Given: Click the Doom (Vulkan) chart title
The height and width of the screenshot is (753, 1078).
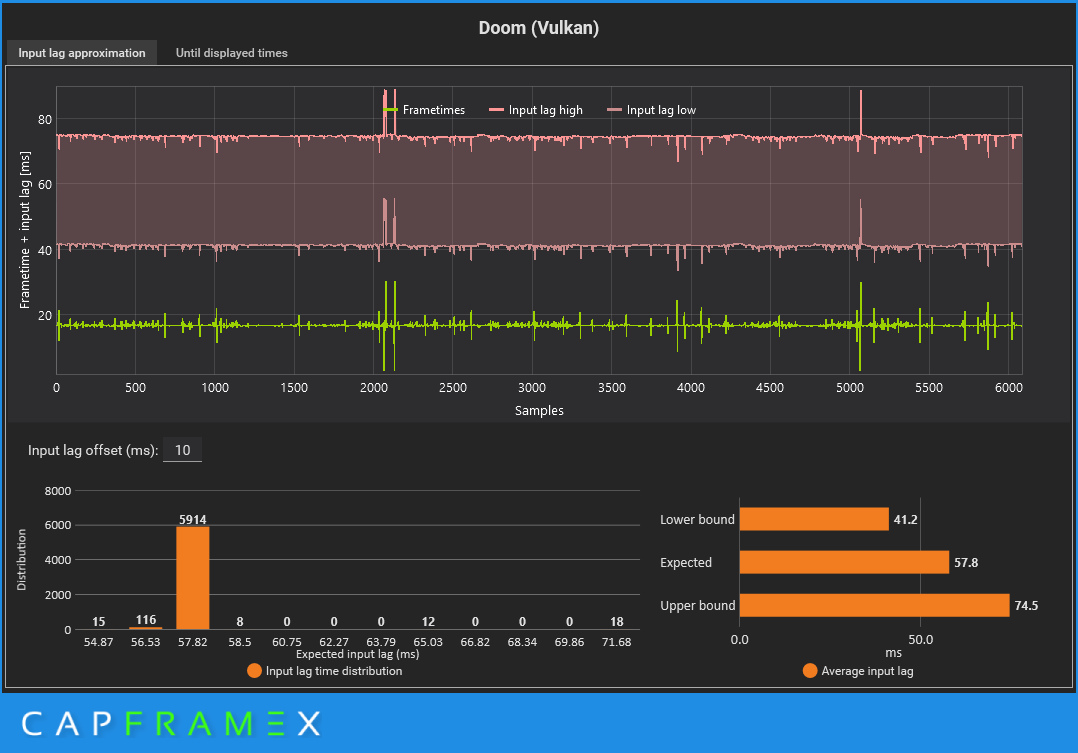Looking at the screenshot, I should (x=539, y=28).
